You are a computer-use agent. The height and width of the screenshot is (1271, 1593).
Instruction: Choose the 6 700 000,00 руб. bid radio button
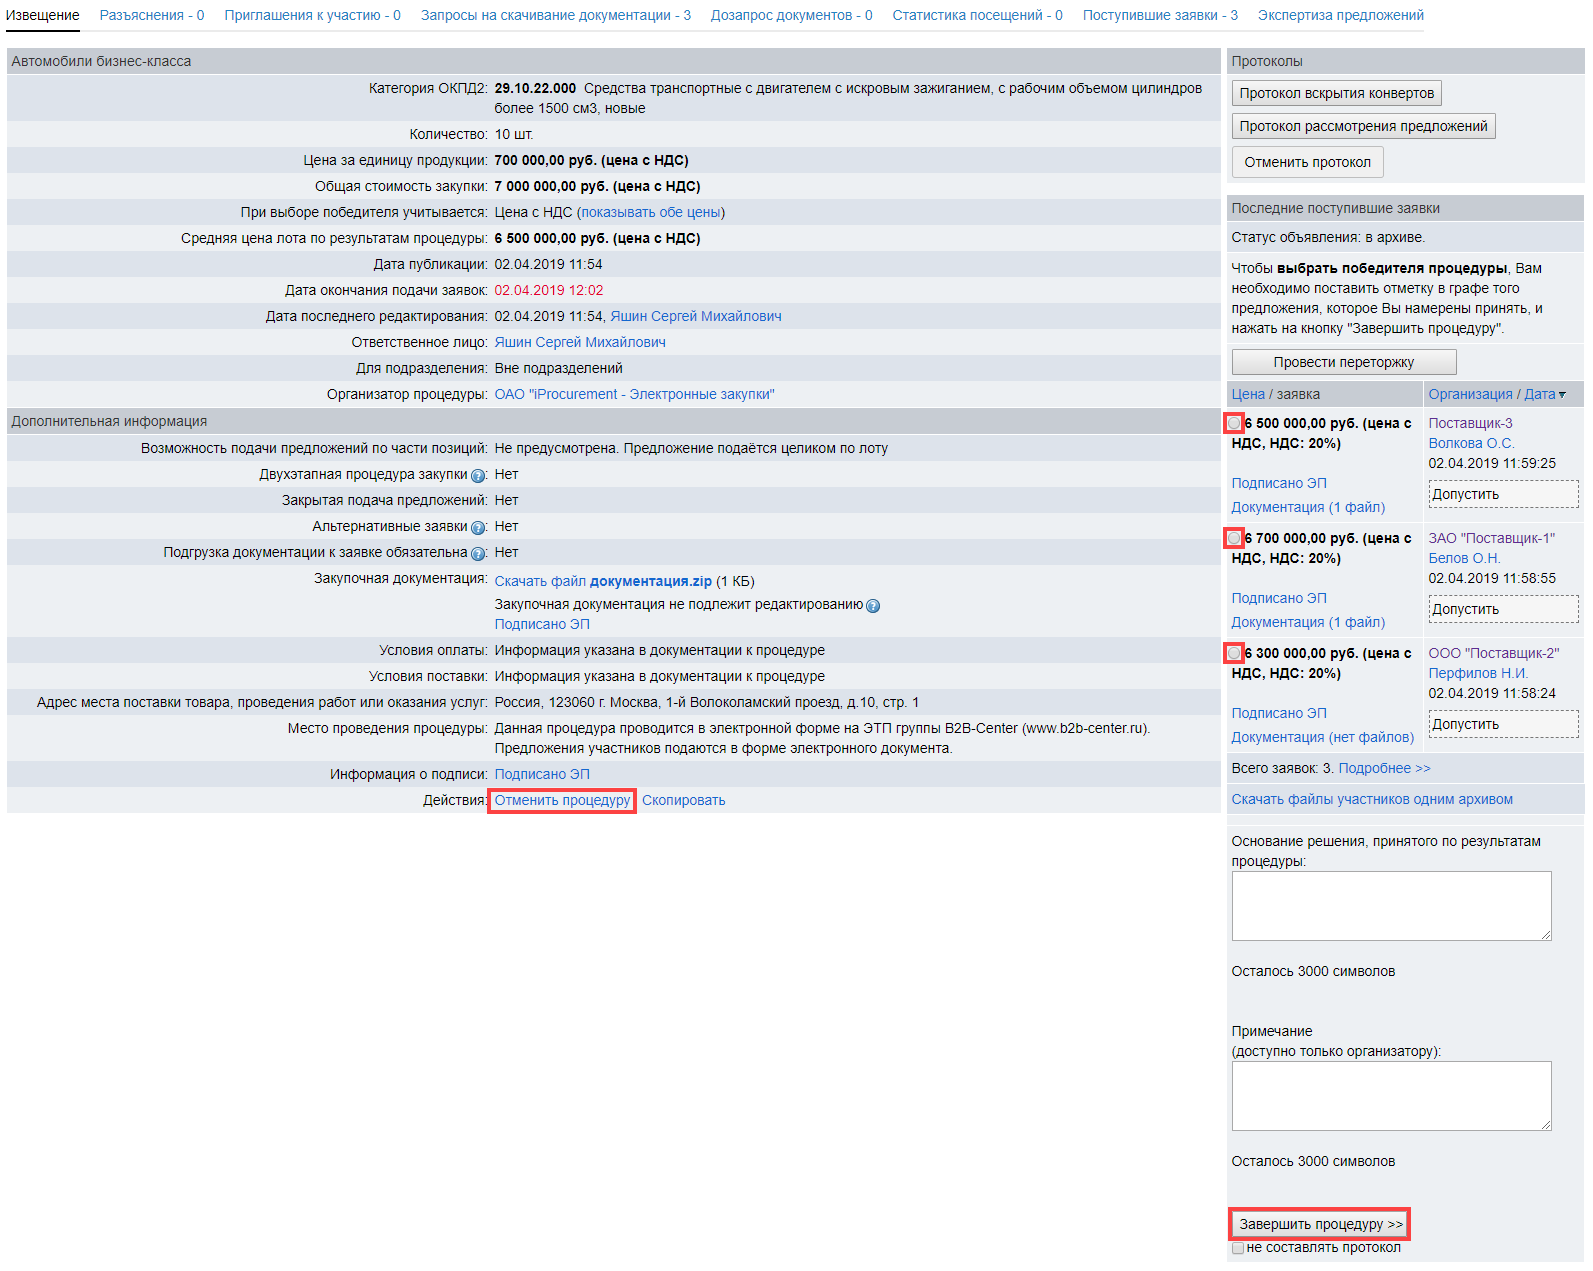coord(1234,539)
